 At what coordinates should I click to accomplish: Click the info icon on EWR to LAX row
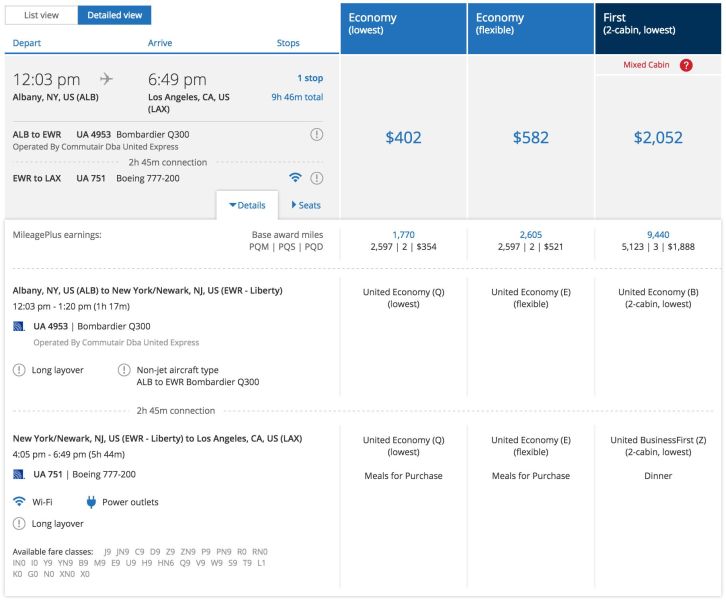(317, 178)
